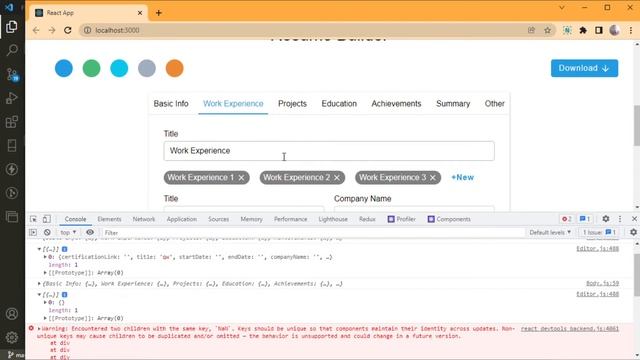Open Chrome three-dot menu
The width and height of the screenshot is (640, 360).
[x=631, y=30]
